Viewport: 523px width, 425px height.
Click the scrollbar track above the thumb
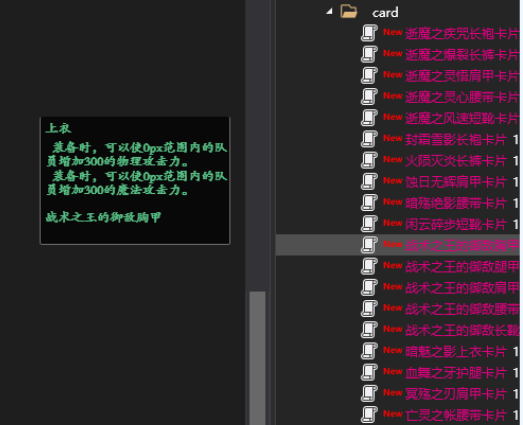tap(257, 145)
